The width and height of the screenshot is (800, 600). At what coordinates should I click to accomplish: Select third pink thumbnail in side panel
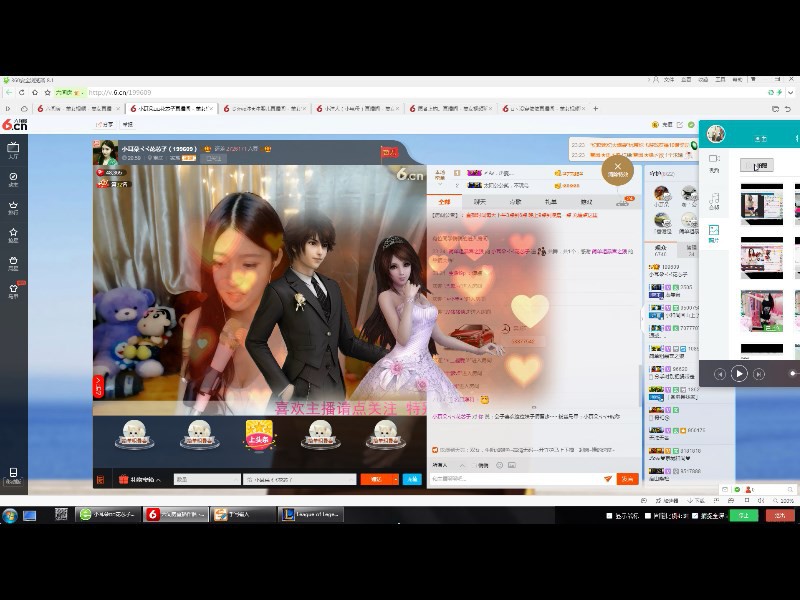click(x=761, y=311)
